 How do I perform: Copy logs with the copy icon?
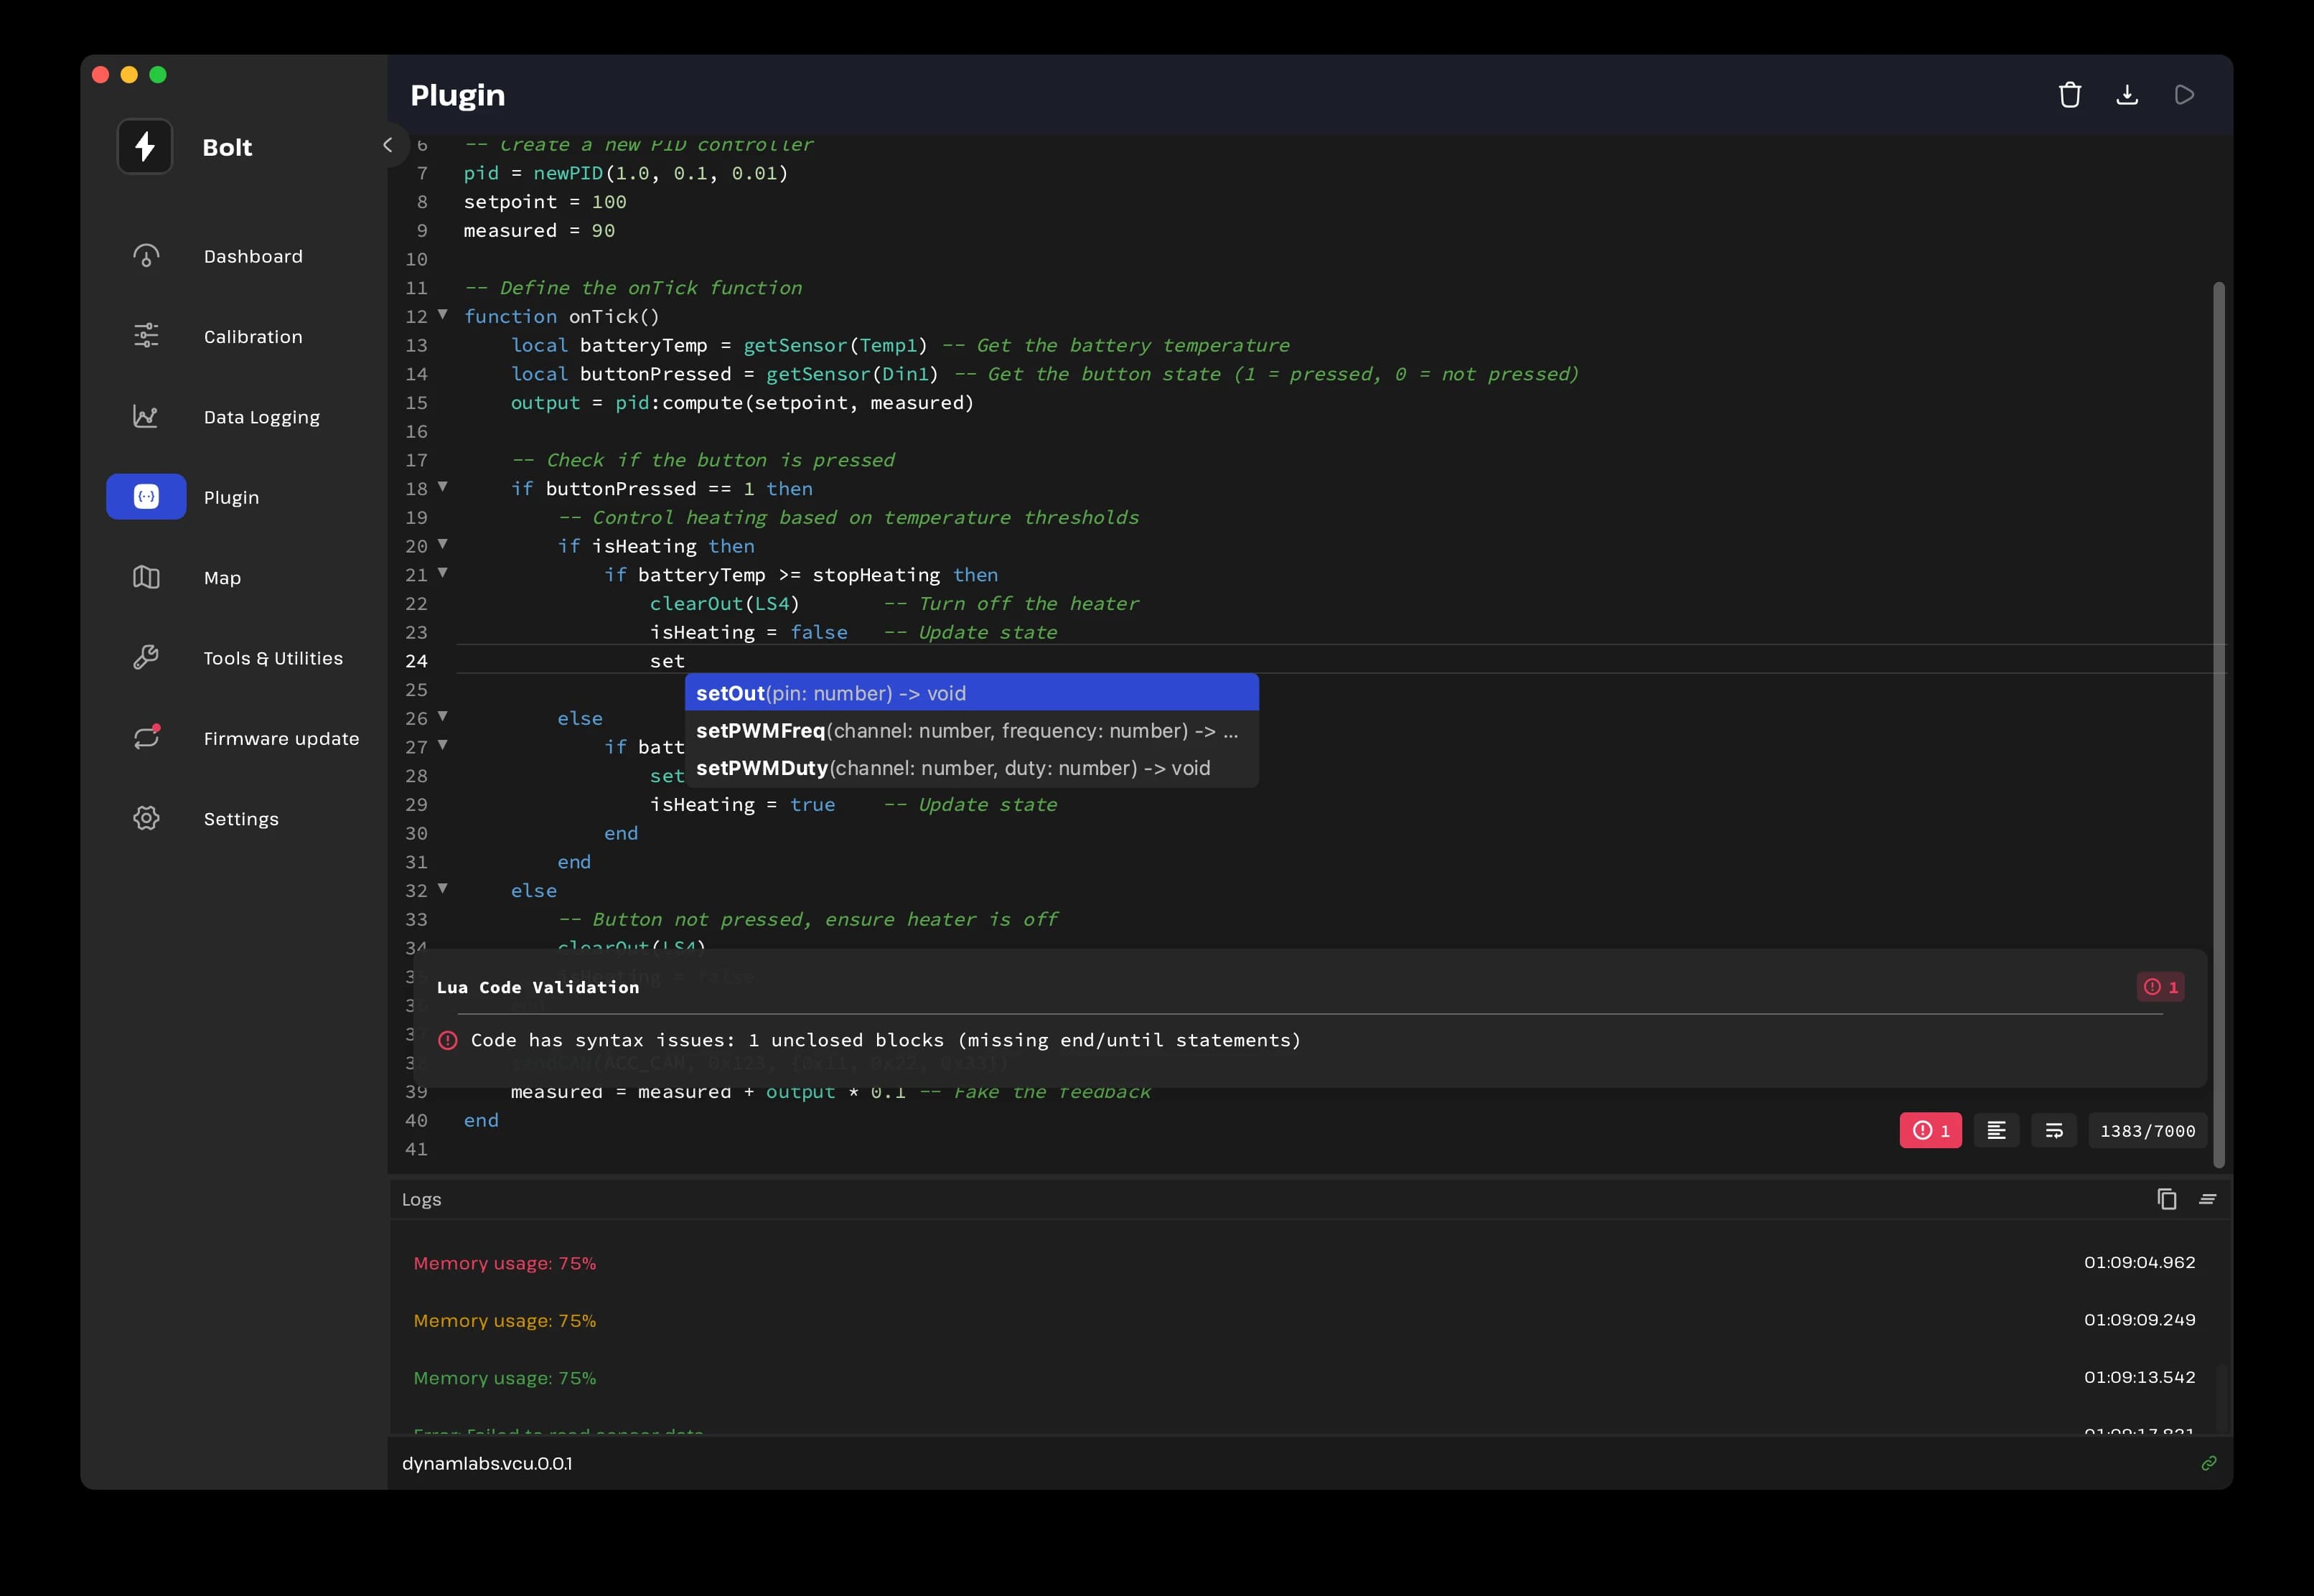2166,1199
